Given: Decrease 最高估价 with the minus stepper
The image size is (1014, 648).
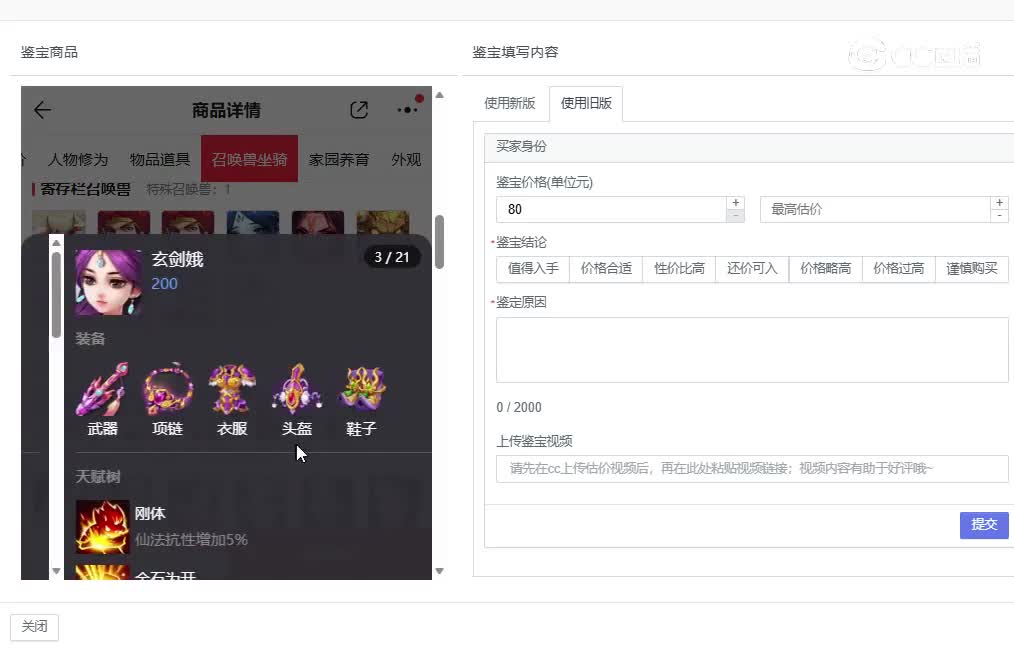Looking at the screenshot, I should pyautogui.click(x=999, y=216).
